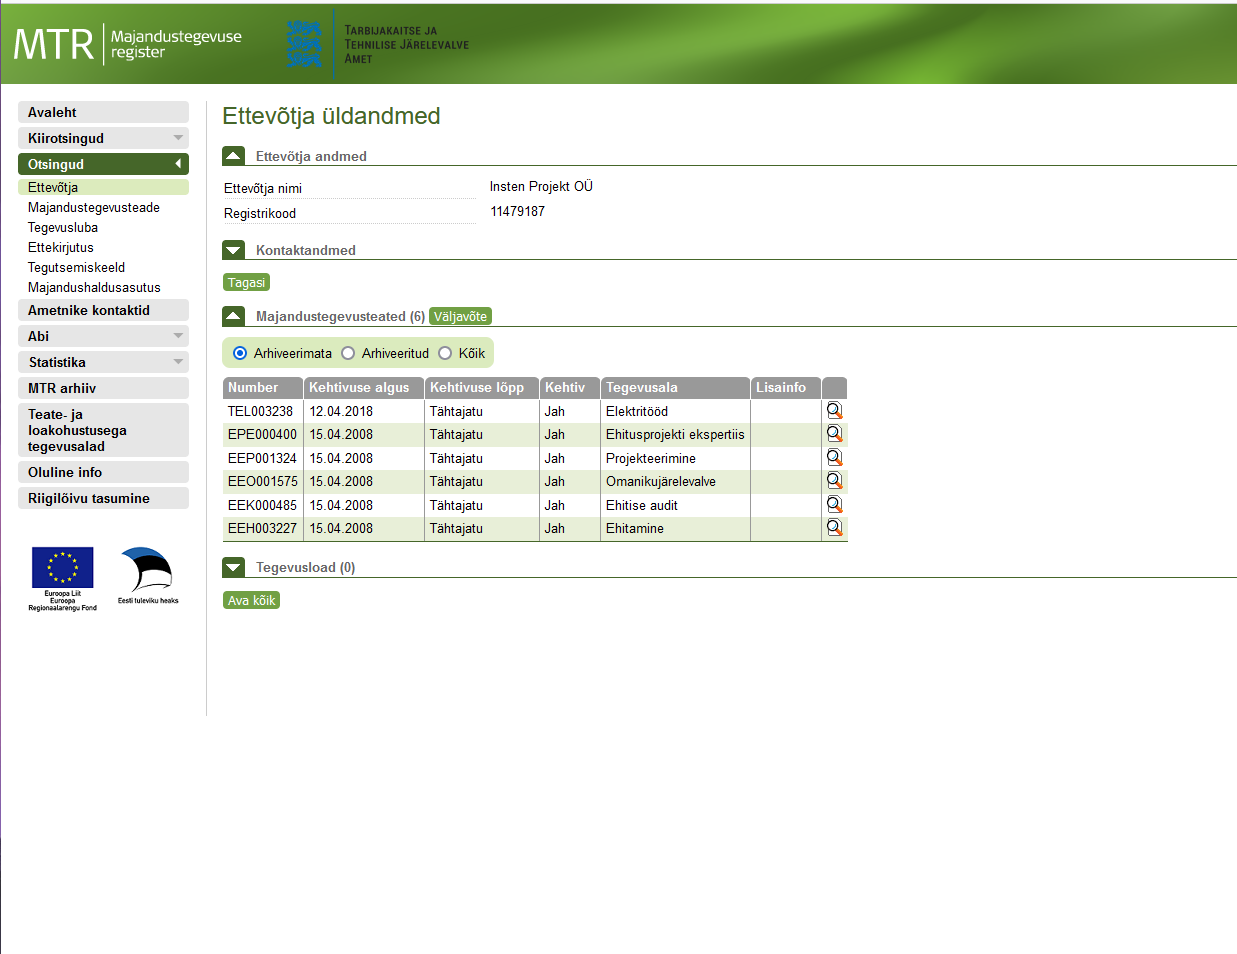1237x954 pixels.
Task: Choose the Kõik radio button
Action: tap(445, 353)
